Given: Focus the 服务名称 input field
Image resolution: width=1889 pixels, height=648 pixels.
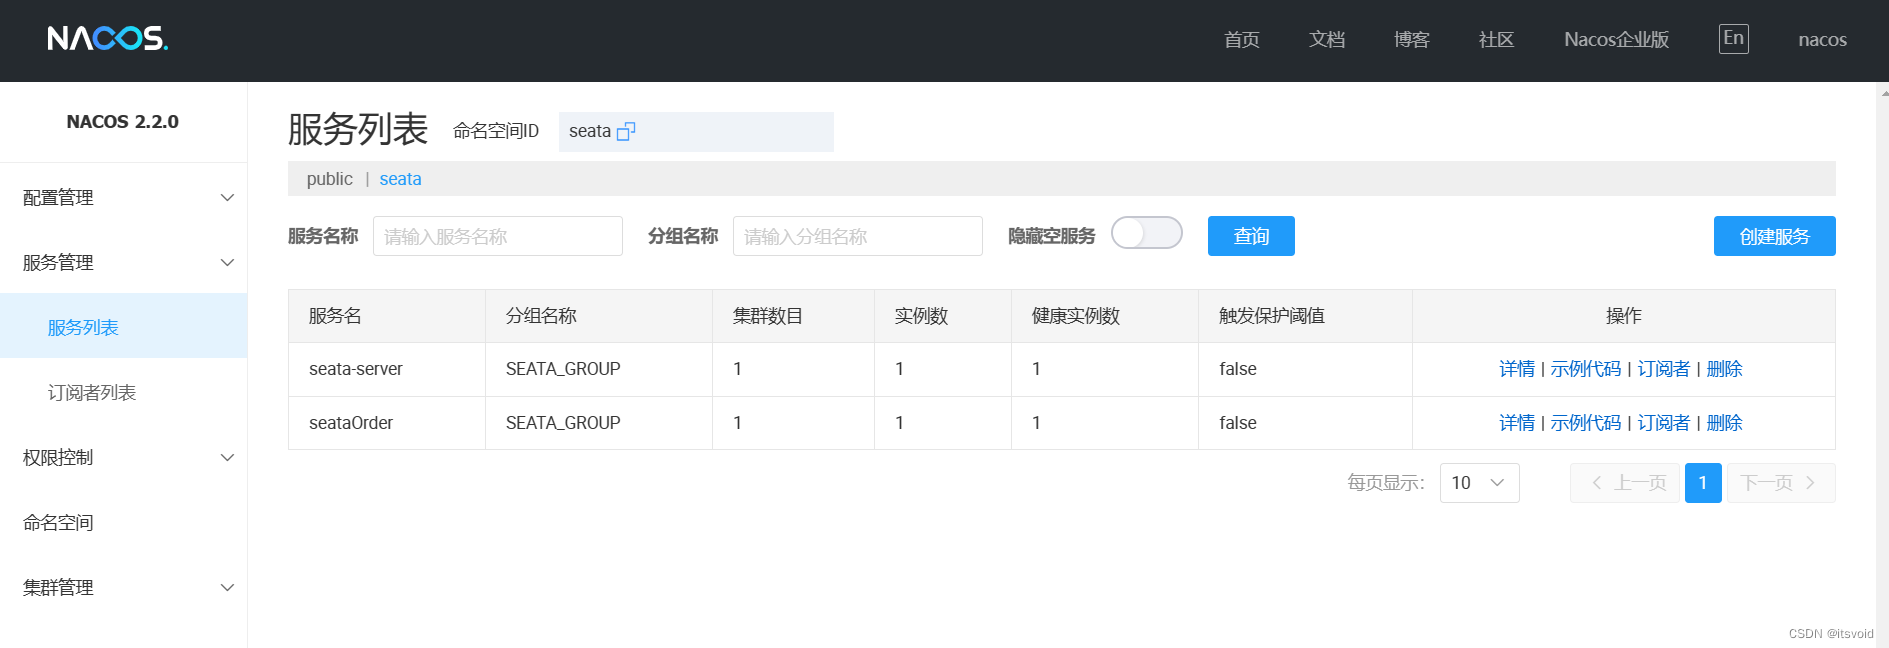Looking at the screenshot, I should (498, 236).
